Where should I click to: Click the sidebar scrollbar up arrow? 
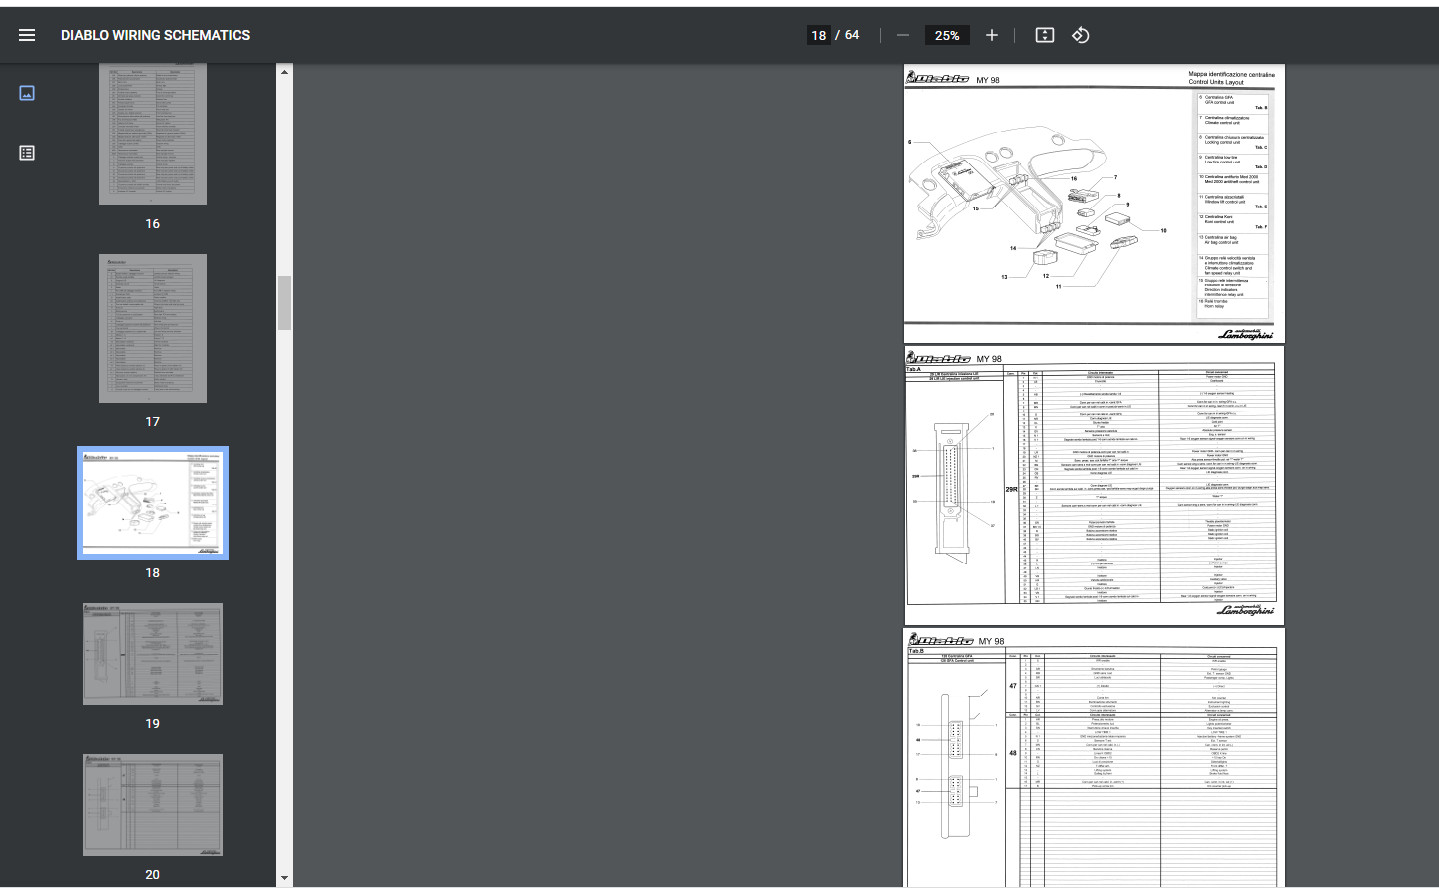pyautogui.click(x=284, y=72)
